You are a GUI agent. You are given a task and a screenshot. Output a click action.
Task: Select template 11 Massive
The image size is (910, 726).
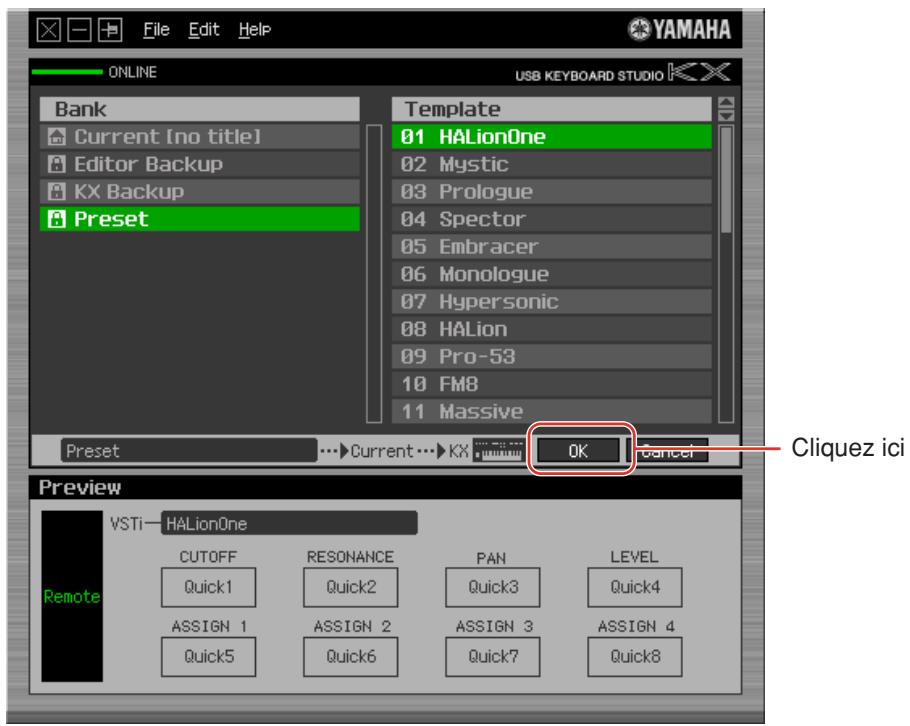coord(552,410)
